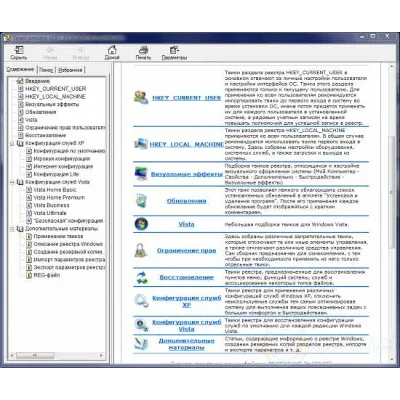
Task: Select Vista Home Premium in the tree
Action: [x=59, y=198]
